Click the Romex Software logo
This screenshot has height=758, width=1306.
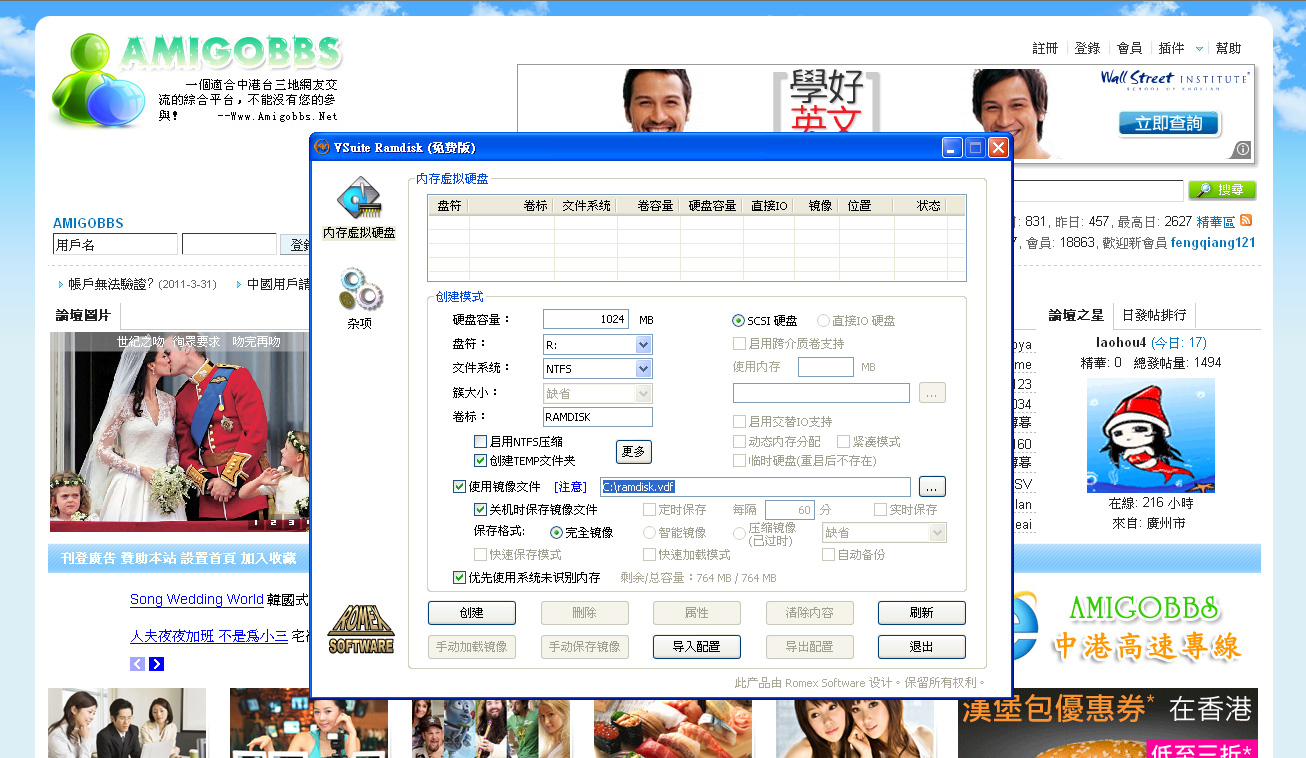(361, 629)
